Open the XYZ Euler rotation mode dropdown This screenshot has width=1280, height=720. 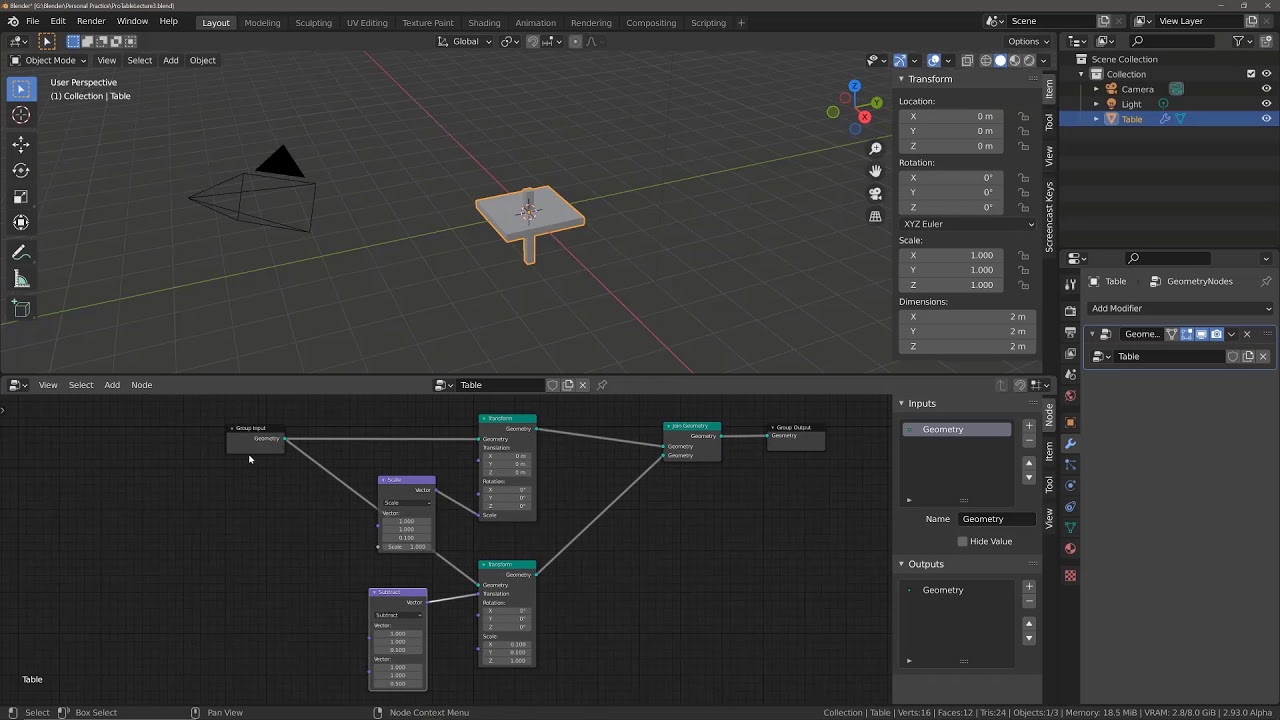tap(965, 224)
